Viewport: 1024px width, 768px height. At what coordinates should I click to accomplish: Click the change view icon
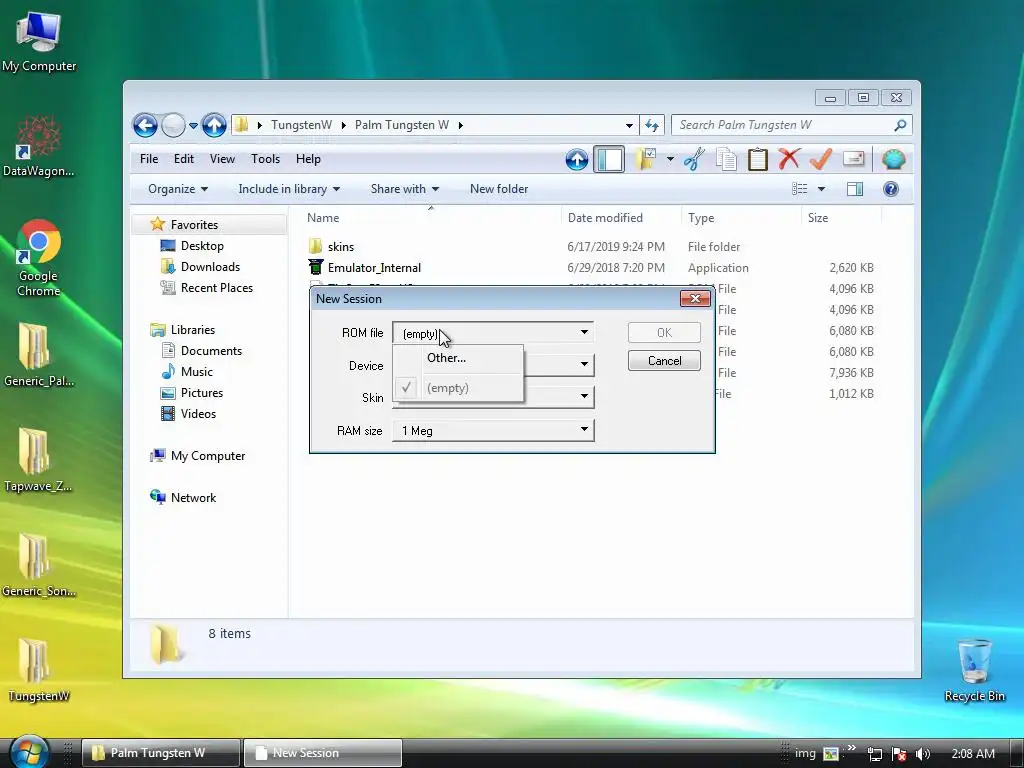coord(799,189)
